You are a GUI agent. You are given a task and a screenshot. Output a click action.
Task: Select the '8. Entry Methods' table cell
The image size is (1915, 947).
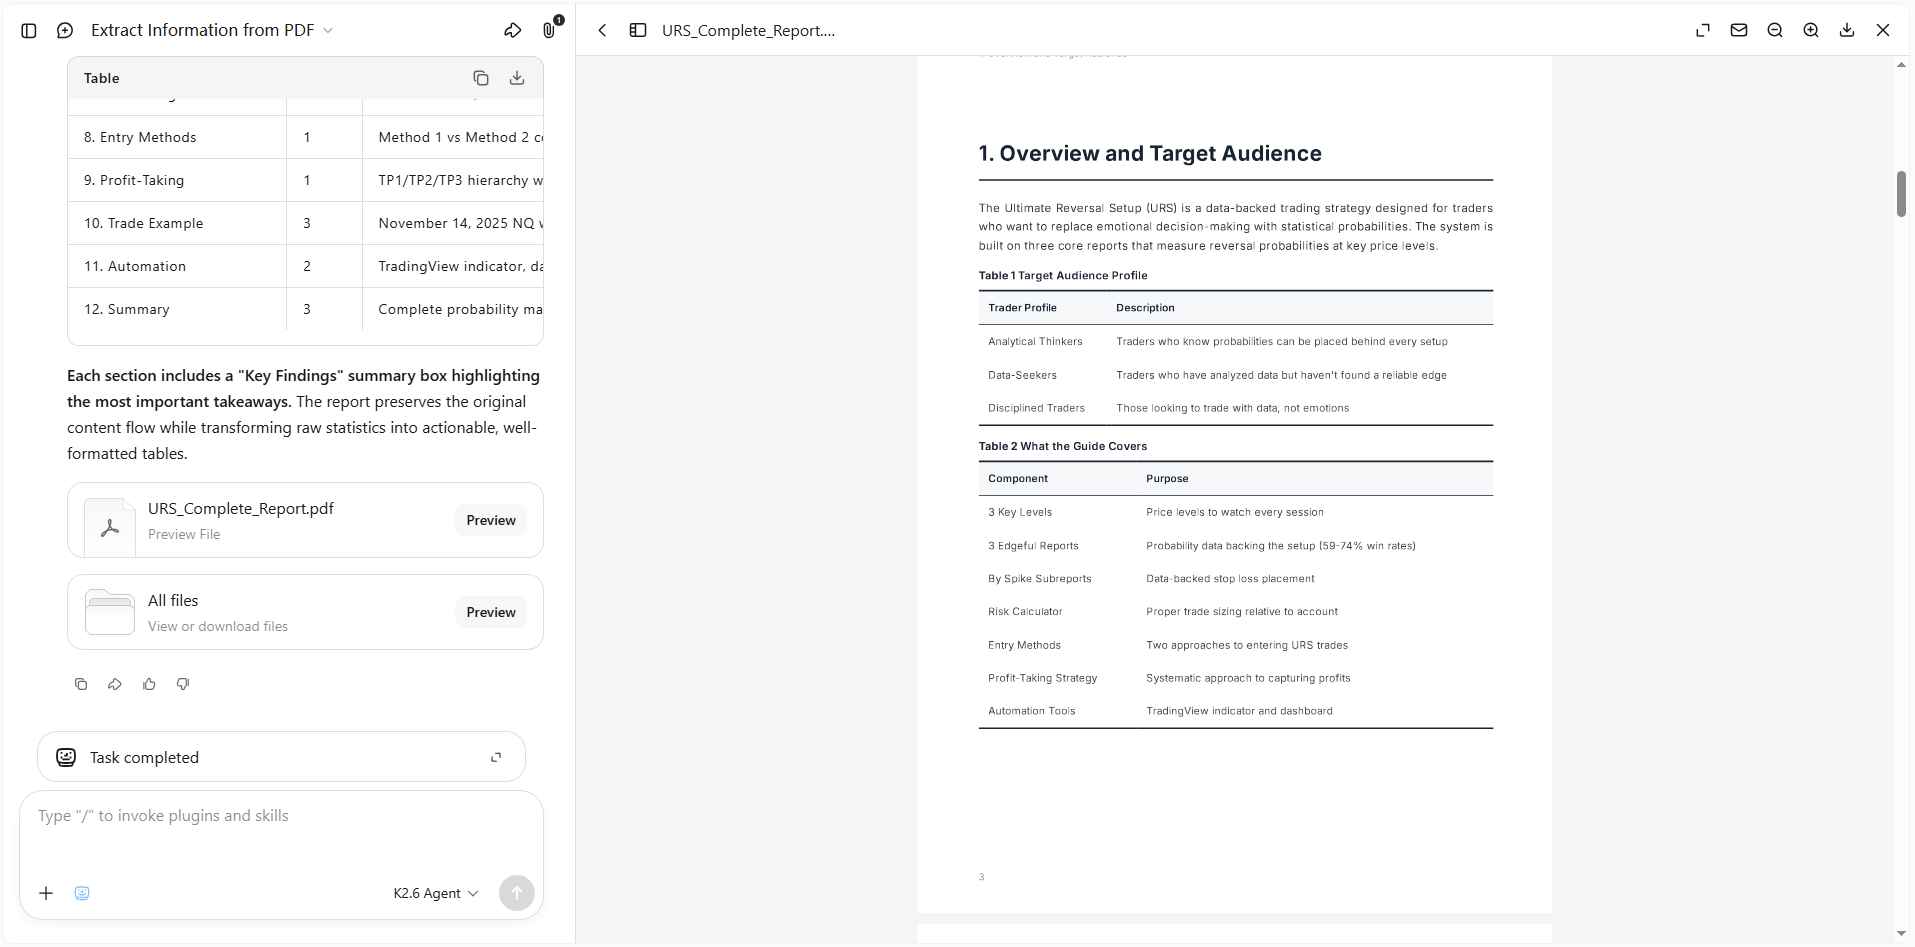[x=177, y=137]
